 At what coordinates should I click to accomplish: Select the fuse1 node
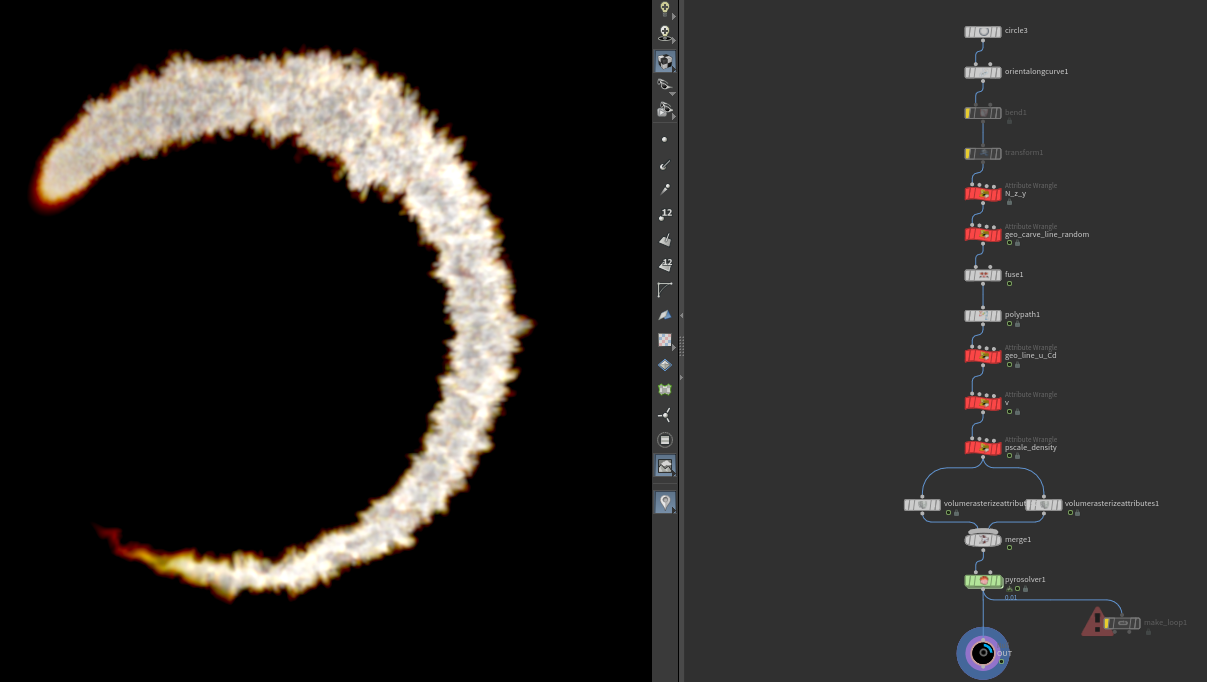pos(983,275)
